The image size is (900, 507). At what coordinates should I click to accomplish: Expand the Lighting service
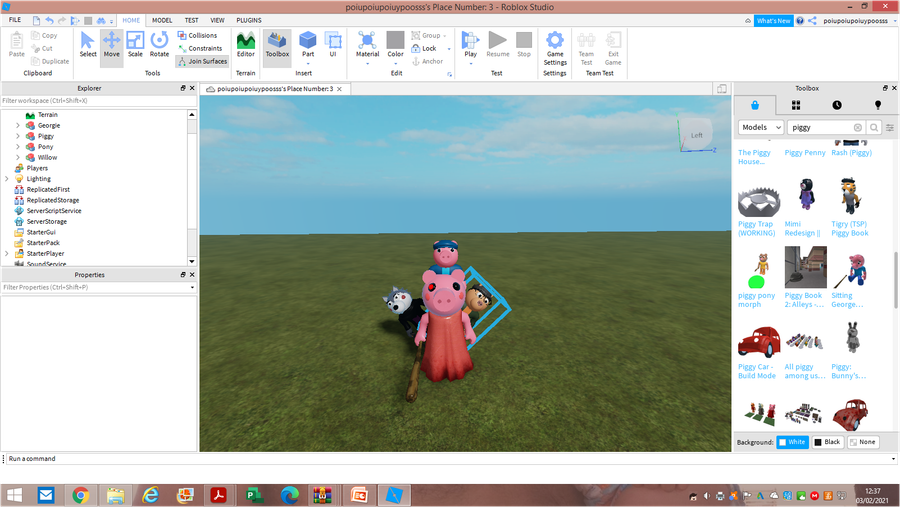[x=7, y=179]
